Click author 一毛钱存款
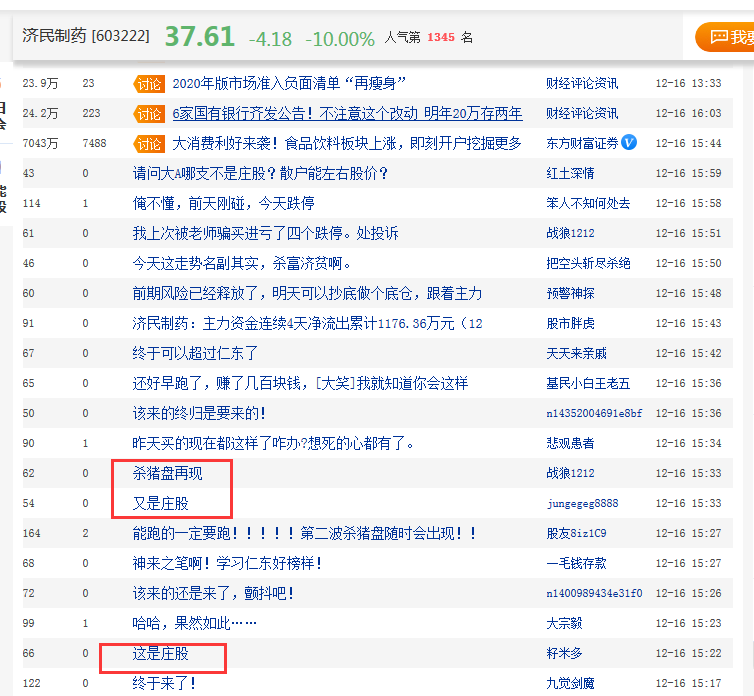 coord(576,563)
